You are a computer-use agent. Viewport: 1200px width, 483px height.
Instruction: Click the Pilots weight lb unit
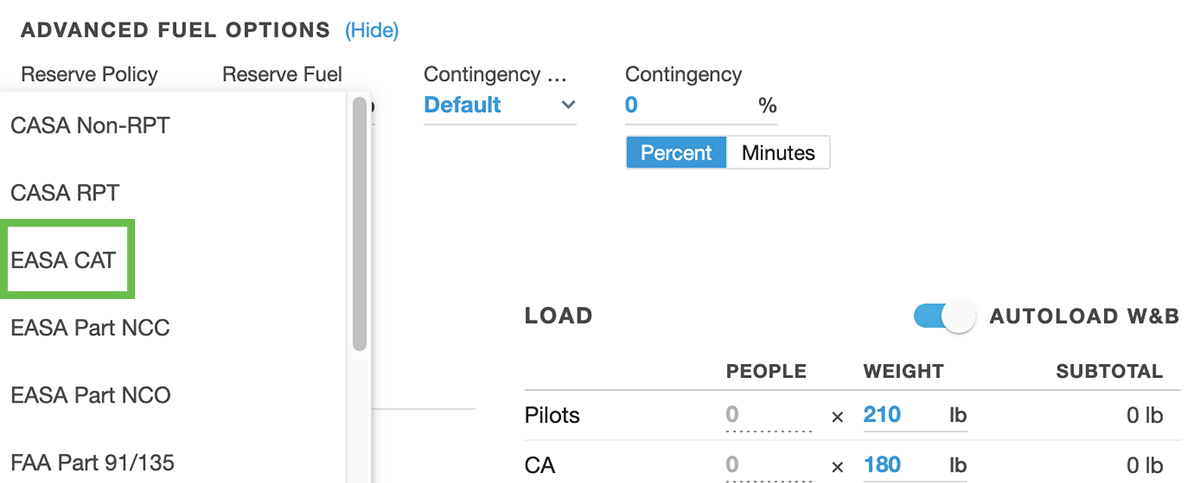(958, 415)
